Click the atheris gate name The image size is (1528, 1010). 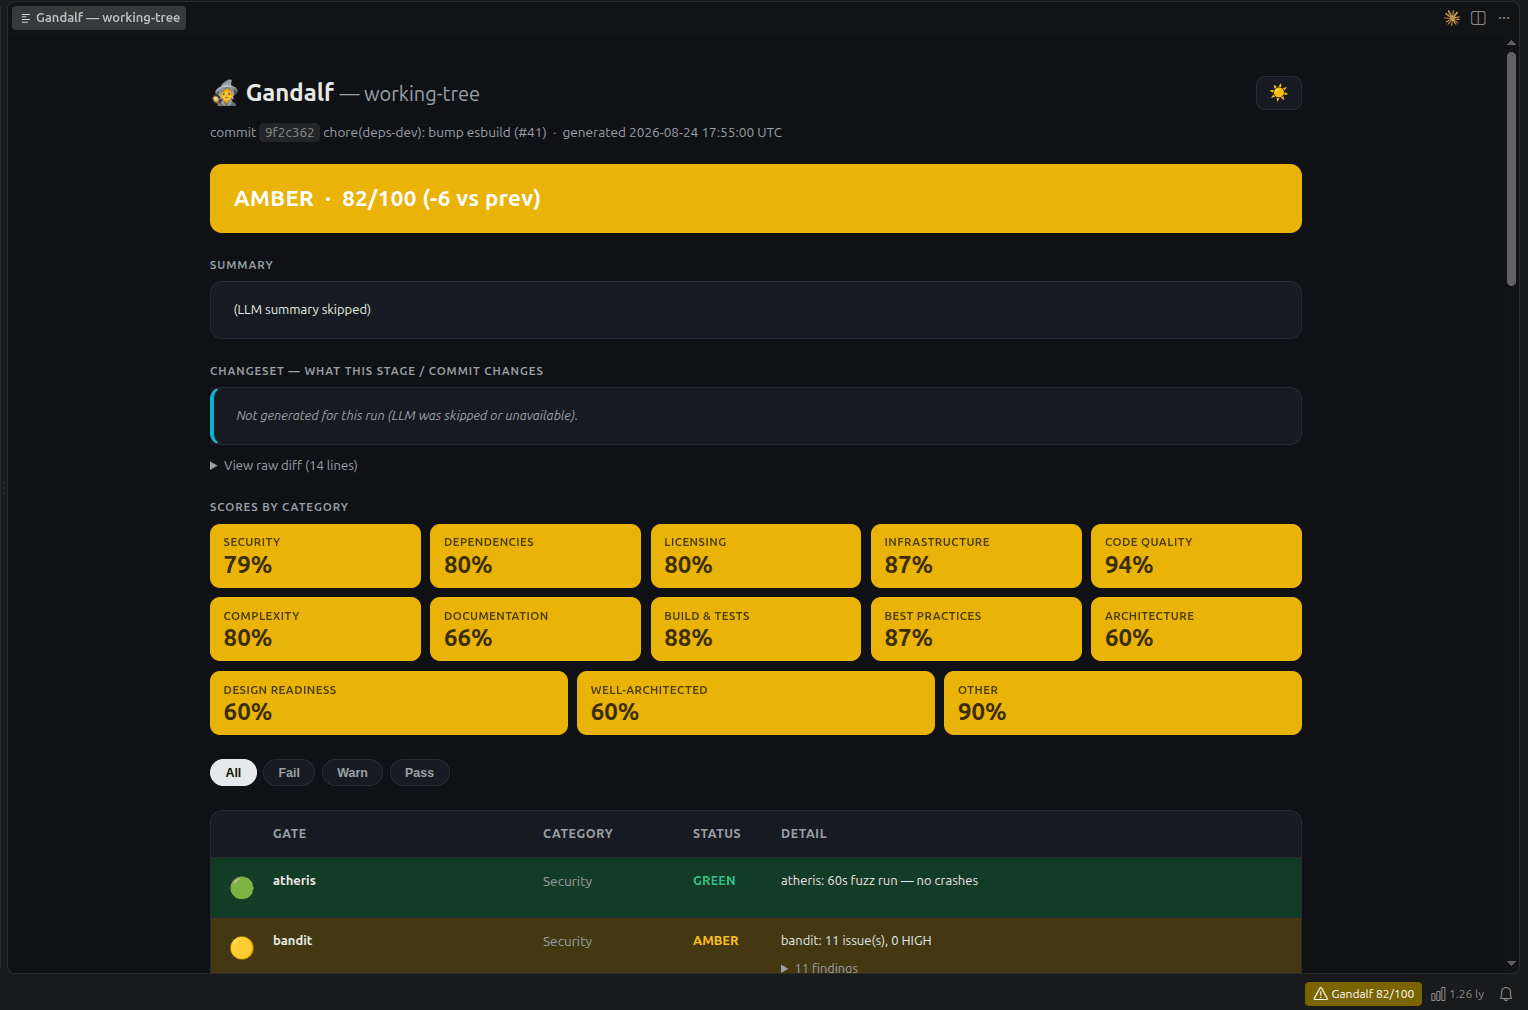pyautogui.click(x=294, y=881)
